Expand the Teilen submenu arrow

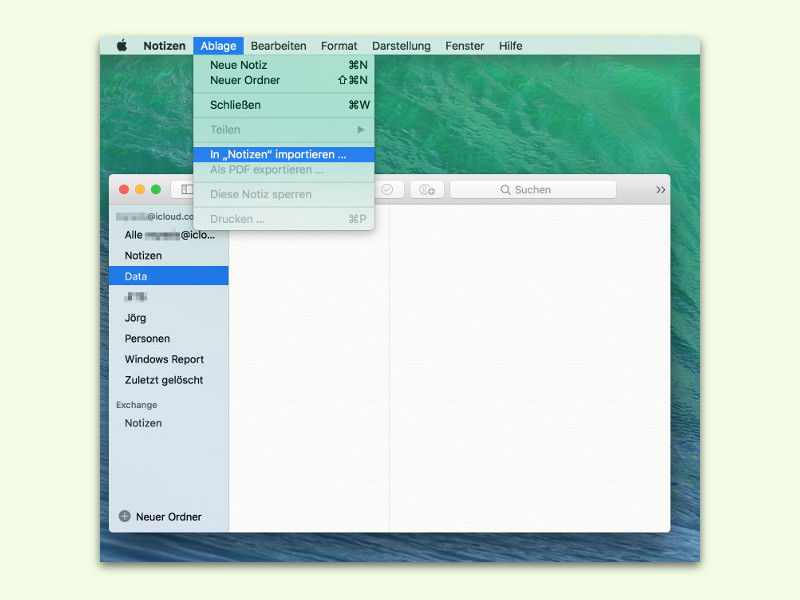[x=361, y=130]
